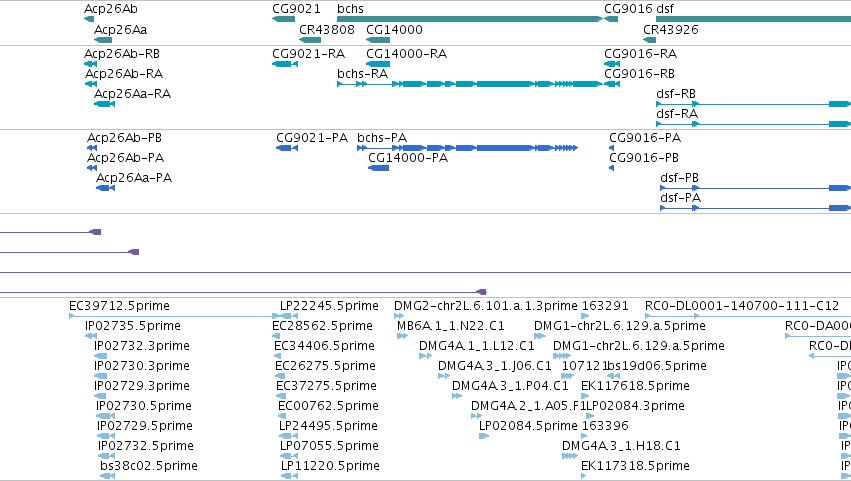This screenshot has height=481, width=851.
Task: Click the CG9016-RA transcript label
Action: 640,54
